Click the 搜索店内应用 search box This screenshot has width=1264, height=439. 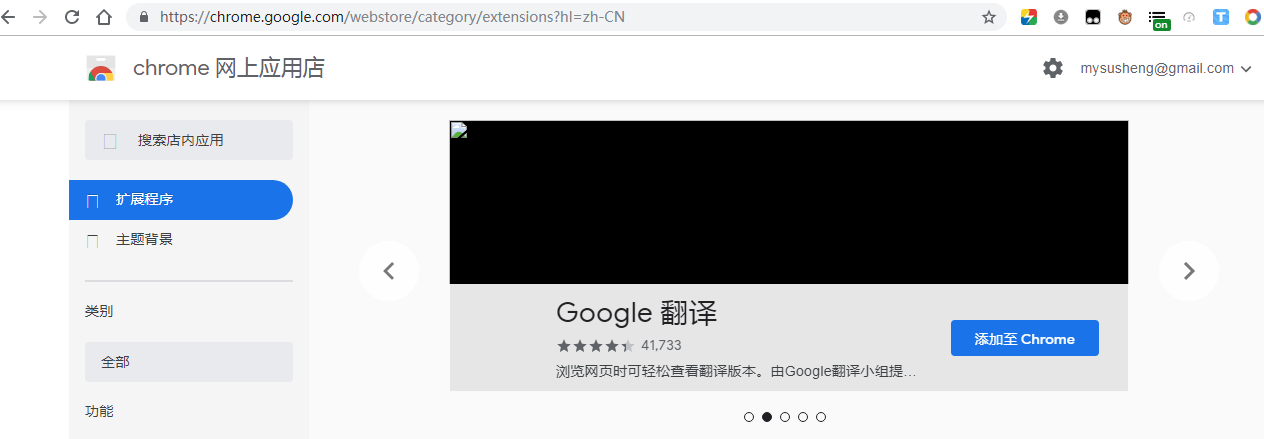coord(189,140)
